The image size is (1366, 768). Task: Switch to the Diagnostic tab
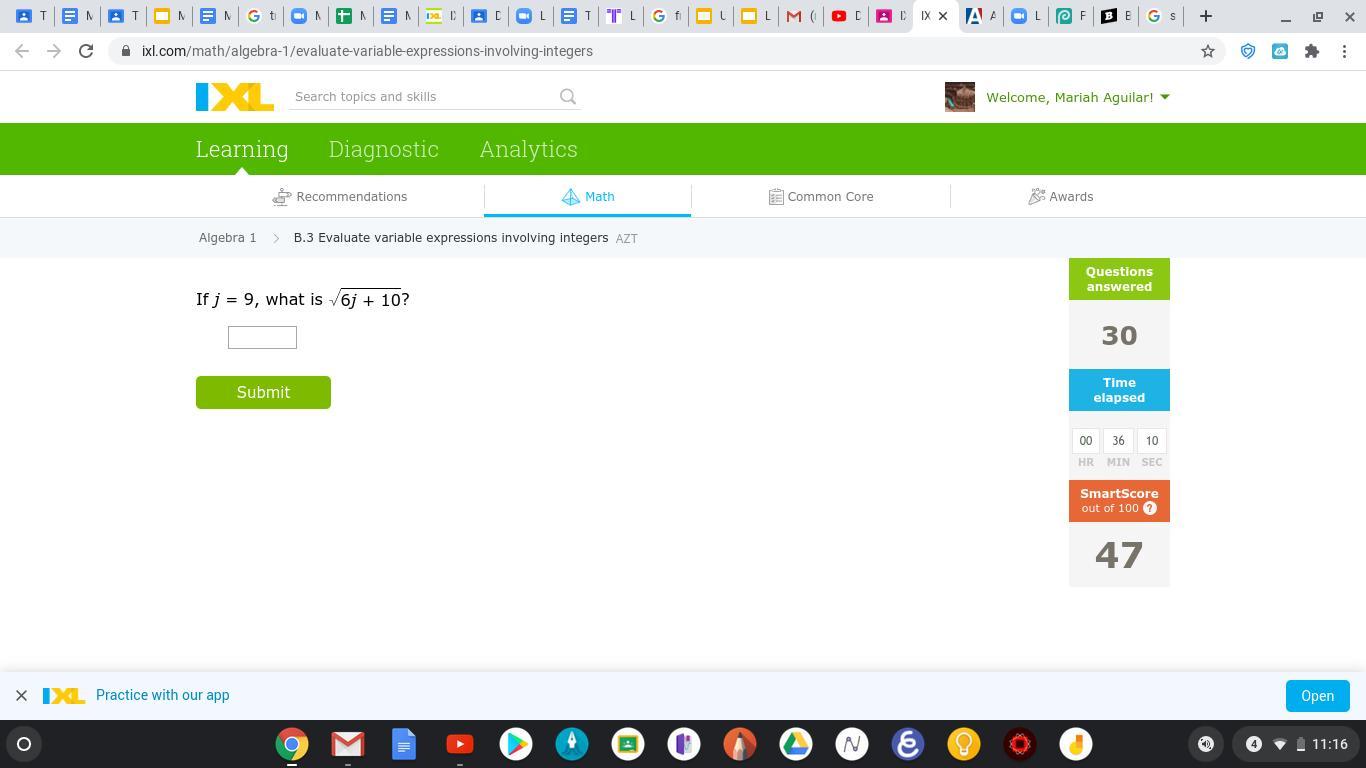click(x=384, y=149)
